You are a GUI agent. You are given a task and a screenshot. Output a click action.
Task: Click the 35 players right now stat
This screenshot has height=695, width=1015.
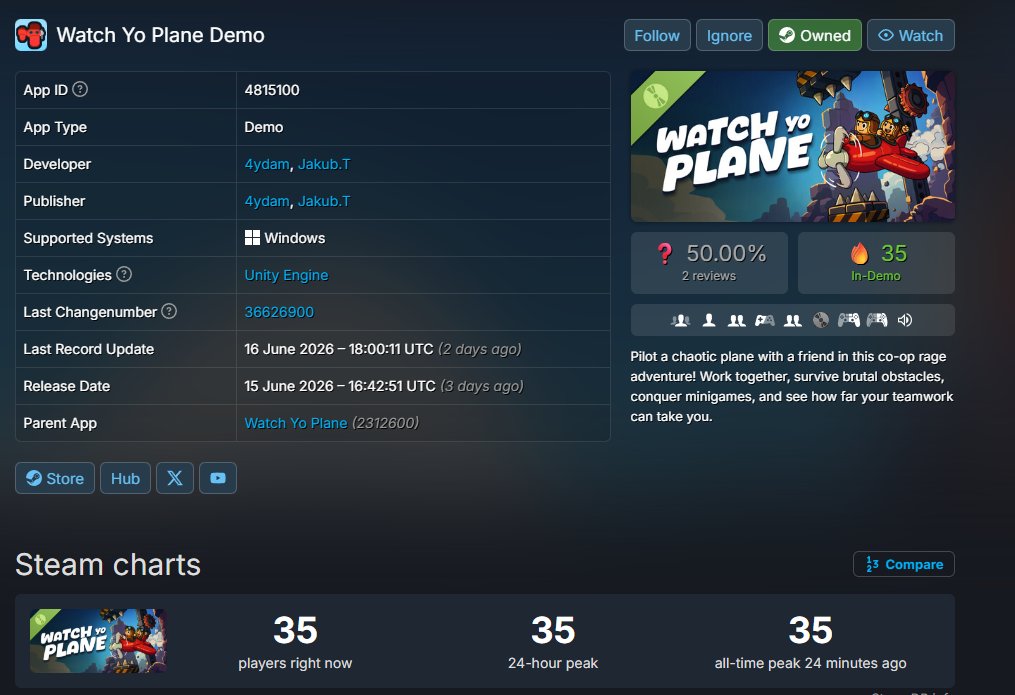click(295, 641)
